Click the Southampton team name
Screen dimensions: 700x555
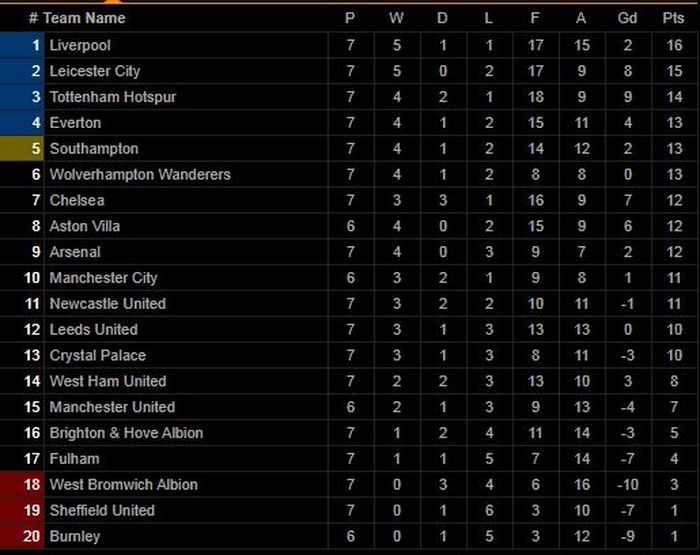click(x=94, y=149)
